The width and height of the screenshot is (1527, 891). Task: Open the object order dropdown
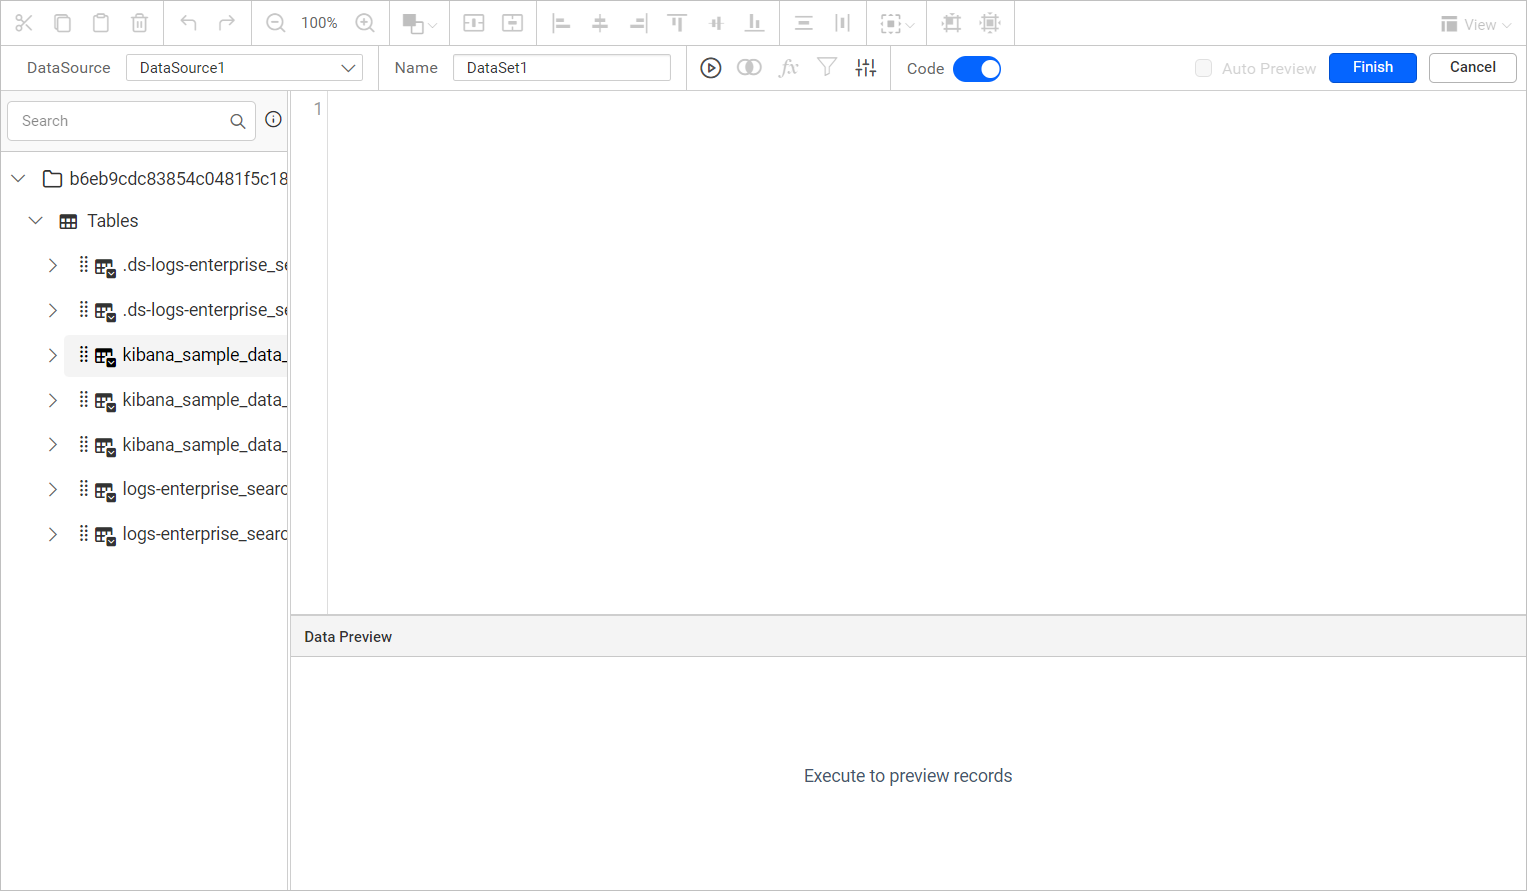[419, 24]
